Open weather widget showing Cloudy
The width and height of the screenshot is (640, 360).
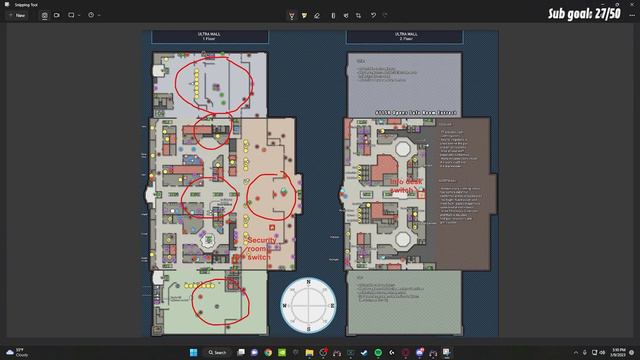[x=16, y=352]
